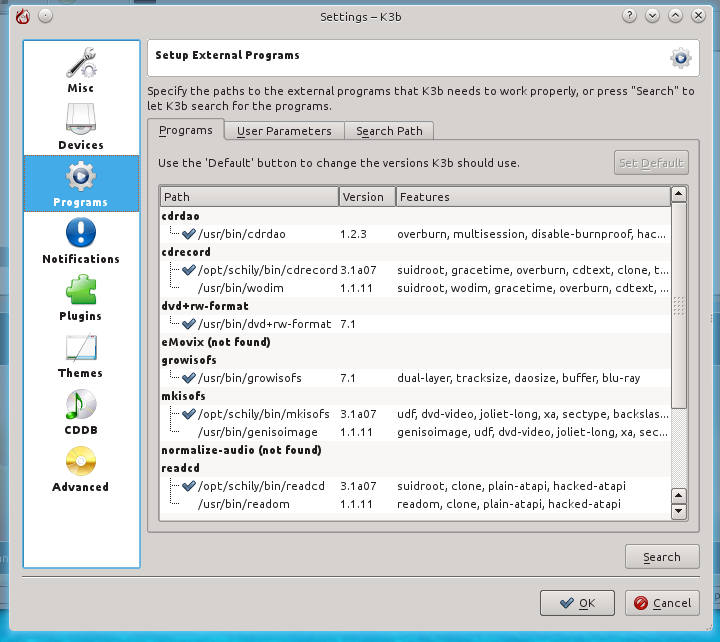Open the Notifications settings section
This screenshot has height=642, width=720.
[x=81, y=241]
